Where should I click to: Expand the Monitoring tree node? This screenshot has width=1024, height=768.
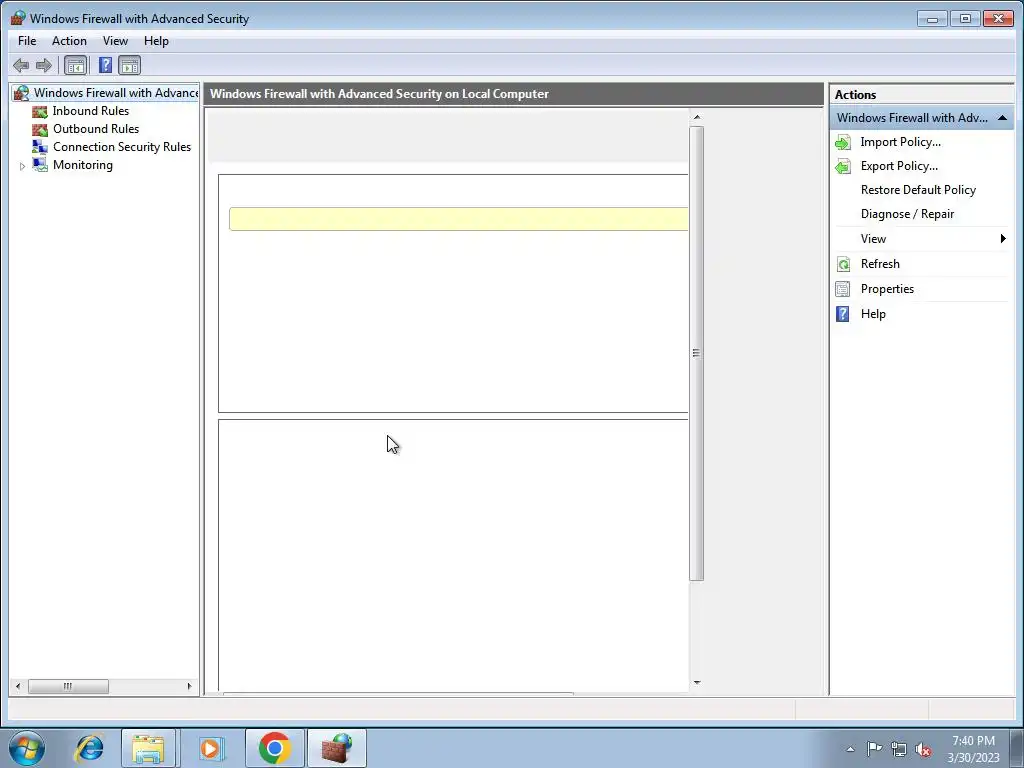(22, 166)
